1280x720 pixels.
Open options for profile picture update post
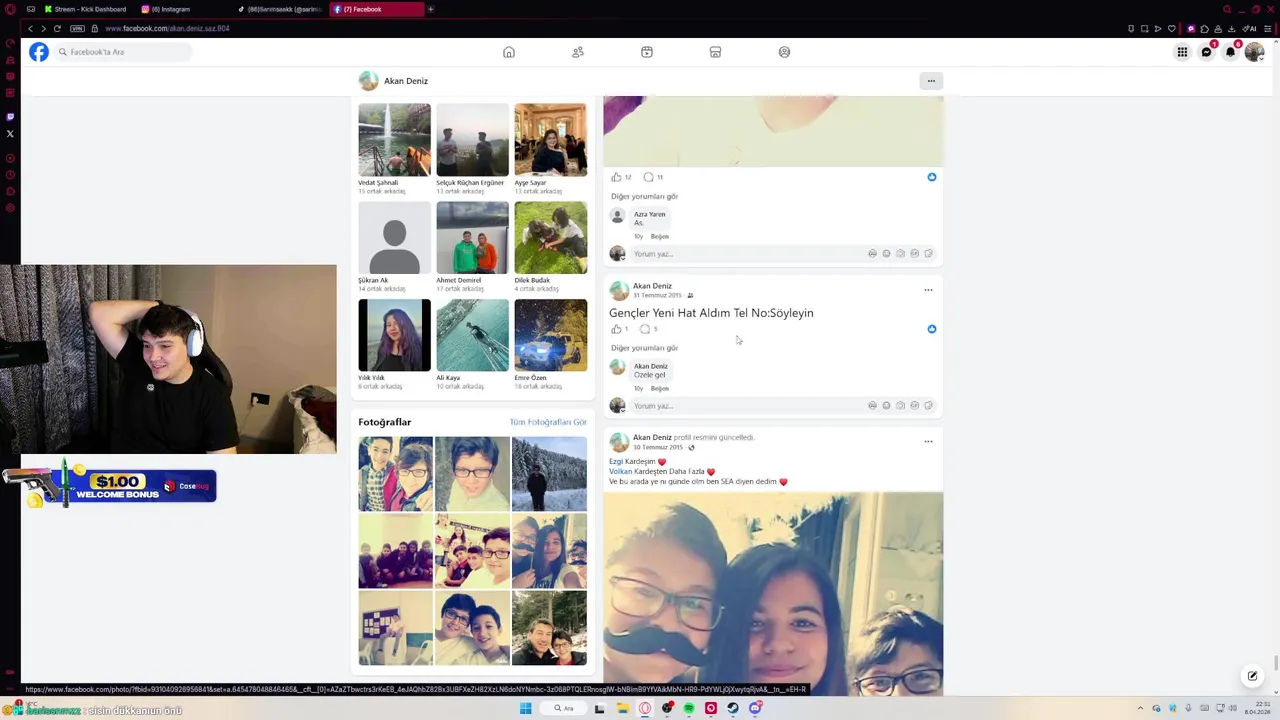click(928, 441)
